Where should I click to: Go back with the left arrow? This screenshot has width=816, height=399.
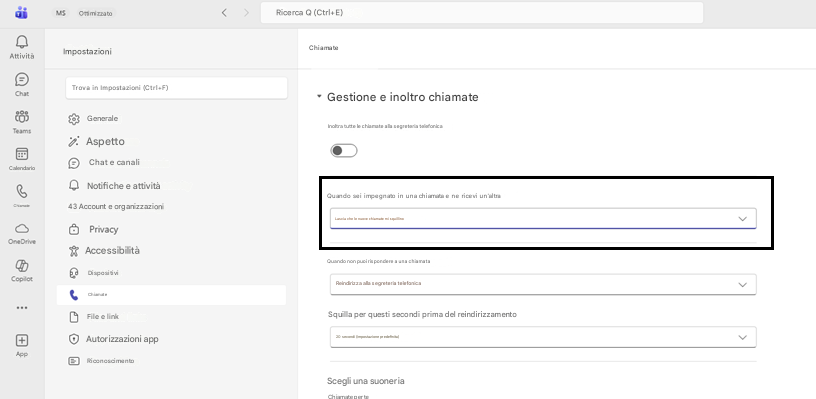224,13
